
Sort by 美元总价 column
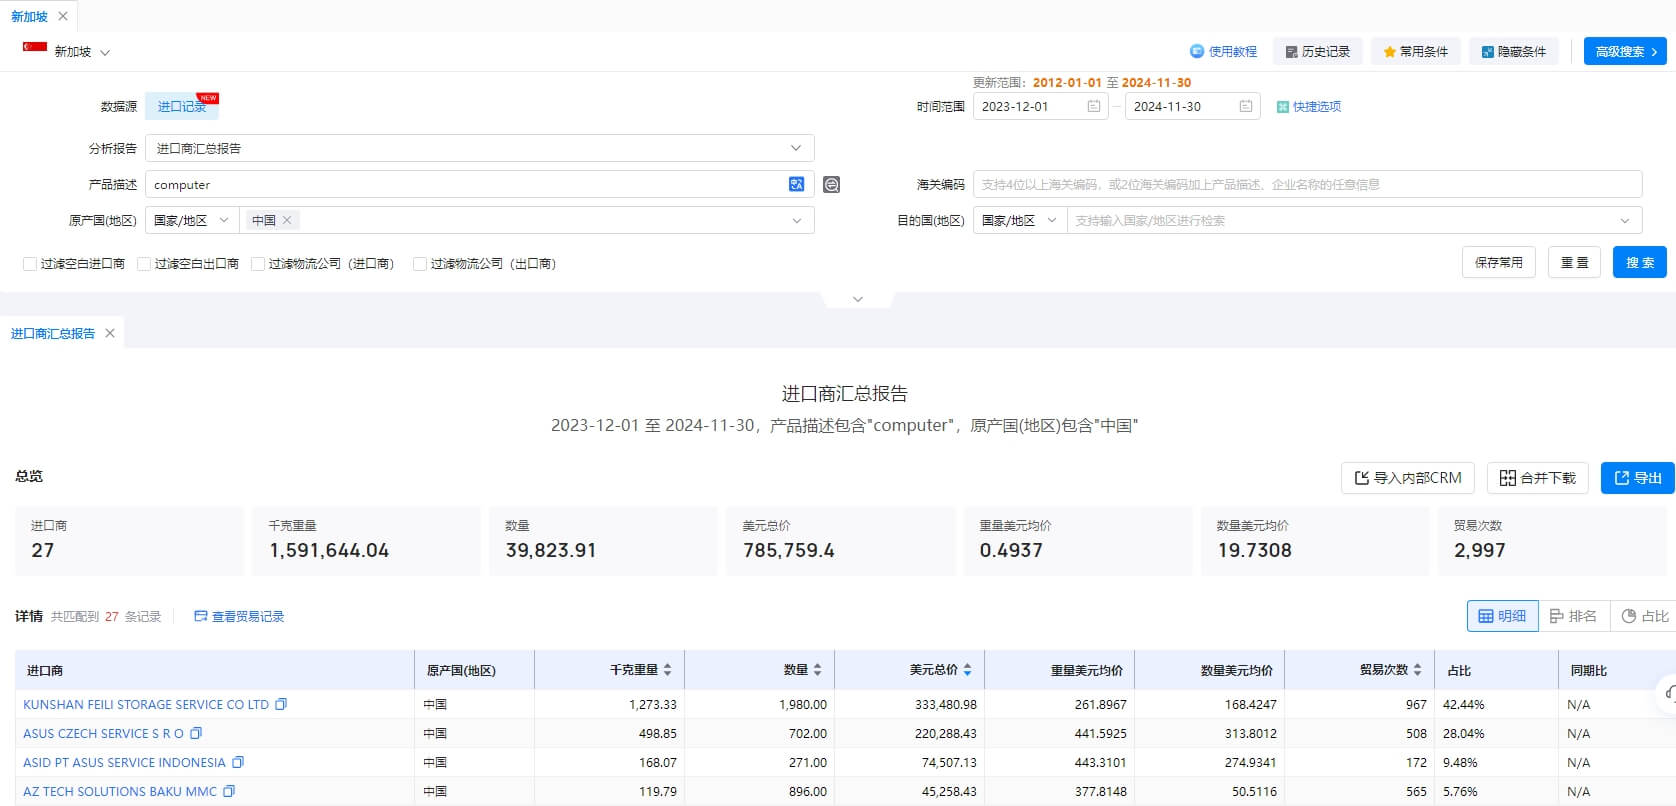pos(967,670)
